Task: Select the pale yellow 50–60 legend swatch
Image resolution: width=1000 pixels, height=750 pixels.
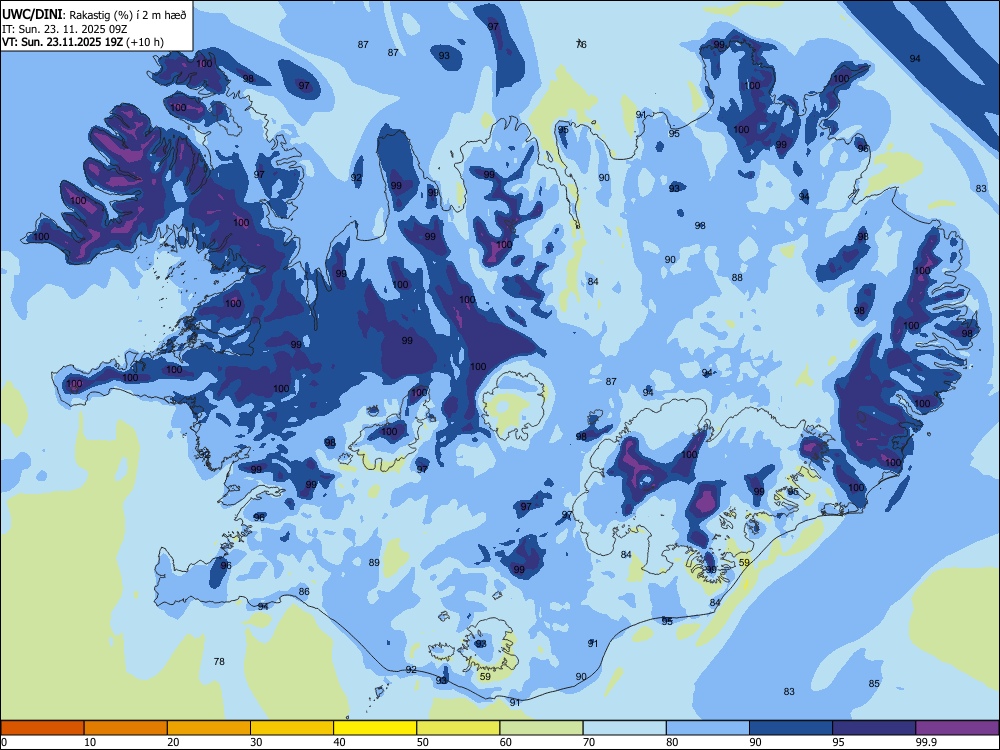Action: click(x=458, y=728)
